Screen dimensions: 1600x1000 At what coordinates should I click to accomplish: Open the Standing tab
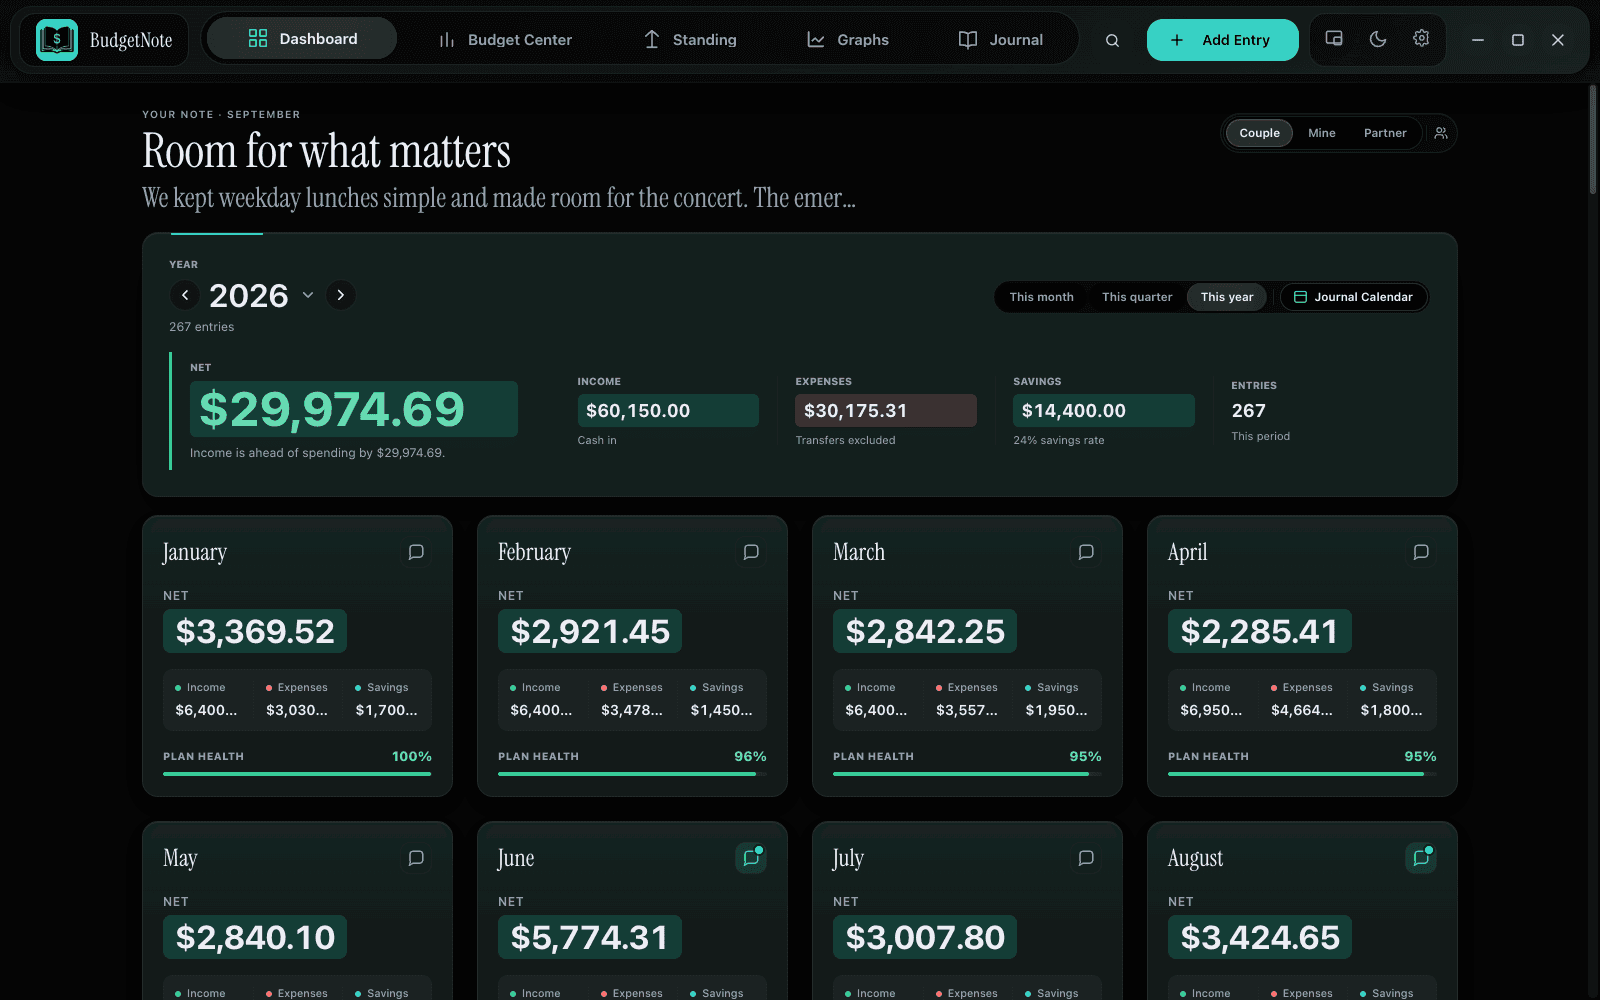click(690, 40)
